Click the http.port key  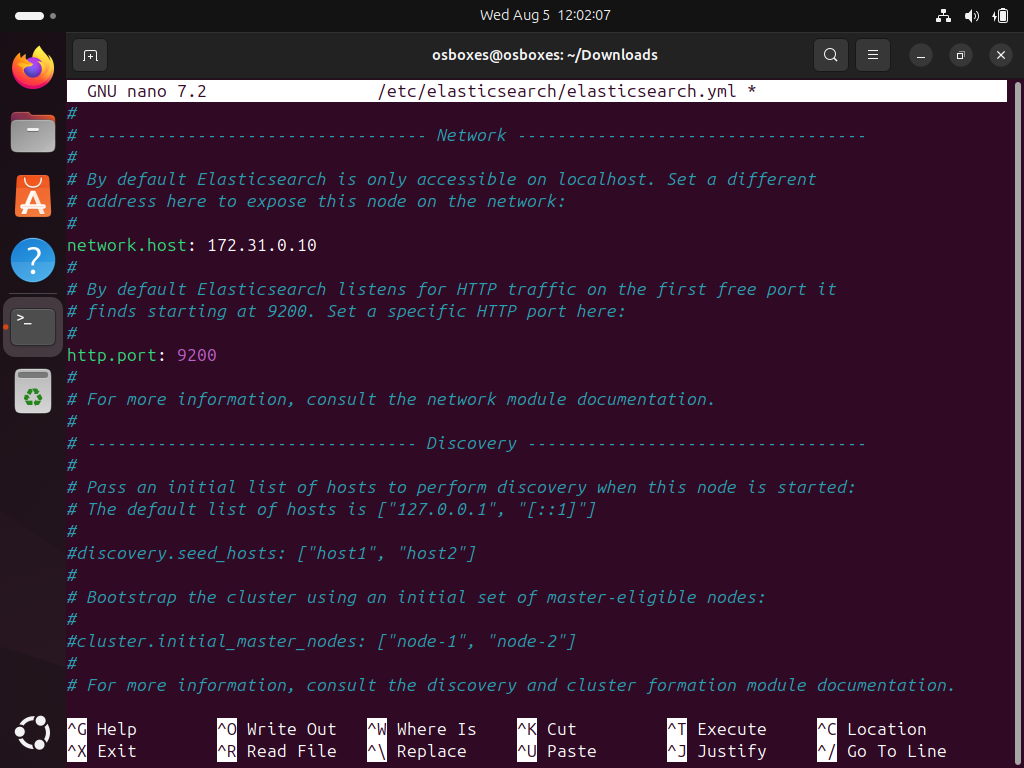[x=112, y=355]
